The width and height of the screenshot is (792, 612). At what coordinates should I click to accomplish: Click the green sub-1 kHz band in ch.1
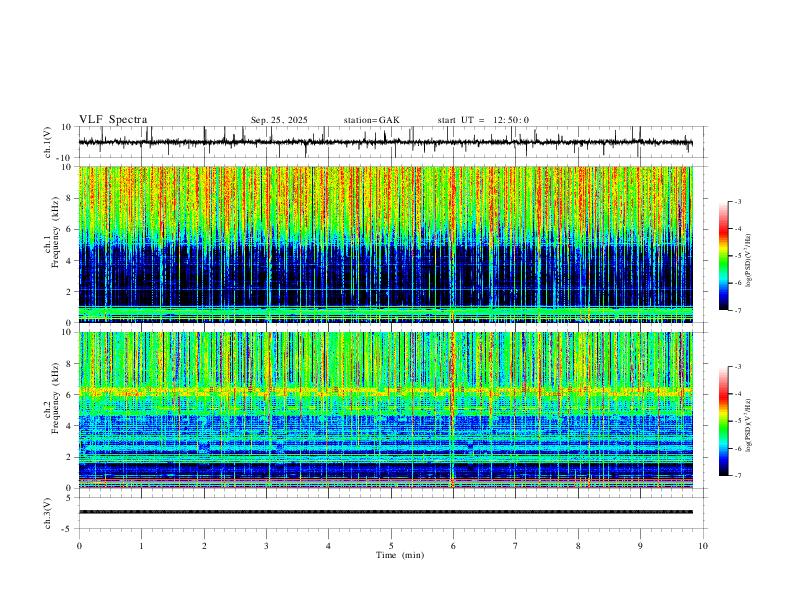(x=385, y=311)
